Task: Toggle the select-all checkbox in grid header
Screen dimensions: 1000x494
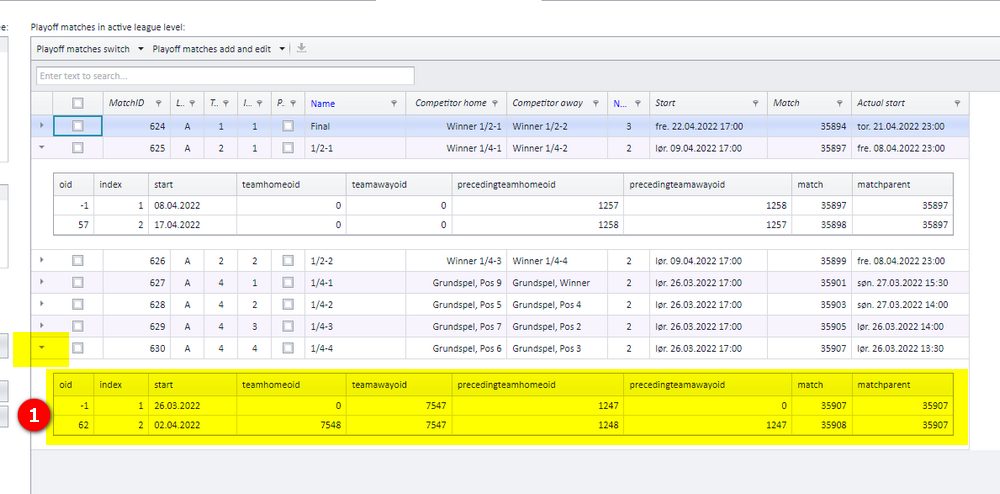Action: tap(78, 103)
